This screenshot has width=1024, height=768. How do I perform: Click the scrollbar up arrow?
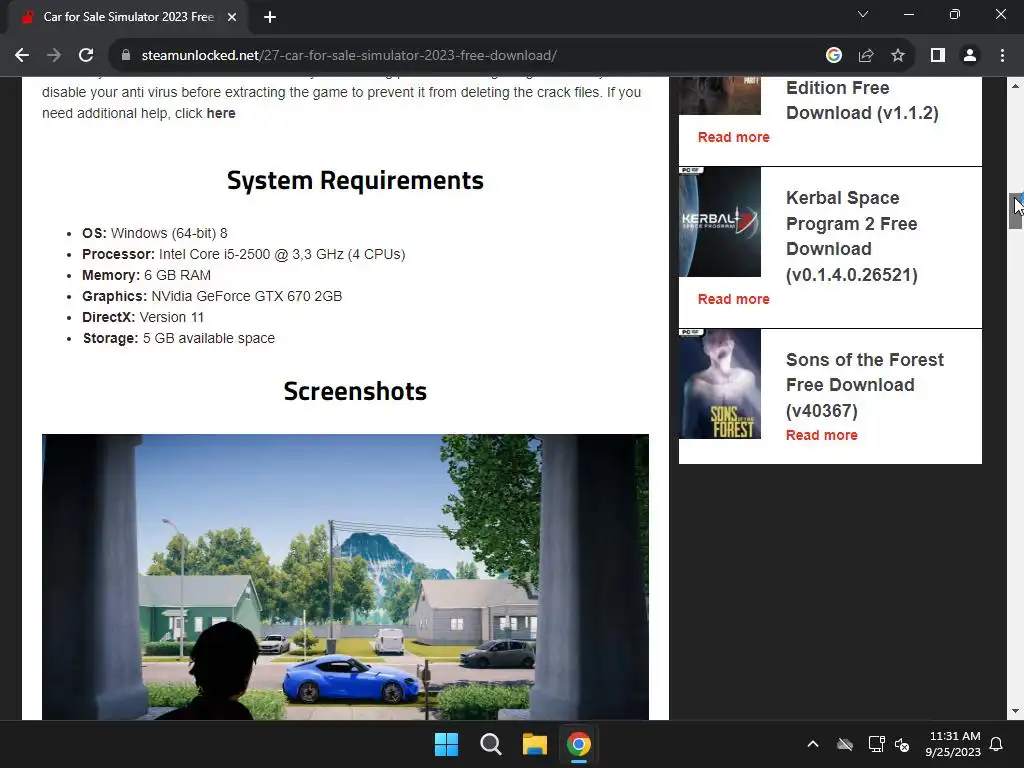coord(1015,86)
